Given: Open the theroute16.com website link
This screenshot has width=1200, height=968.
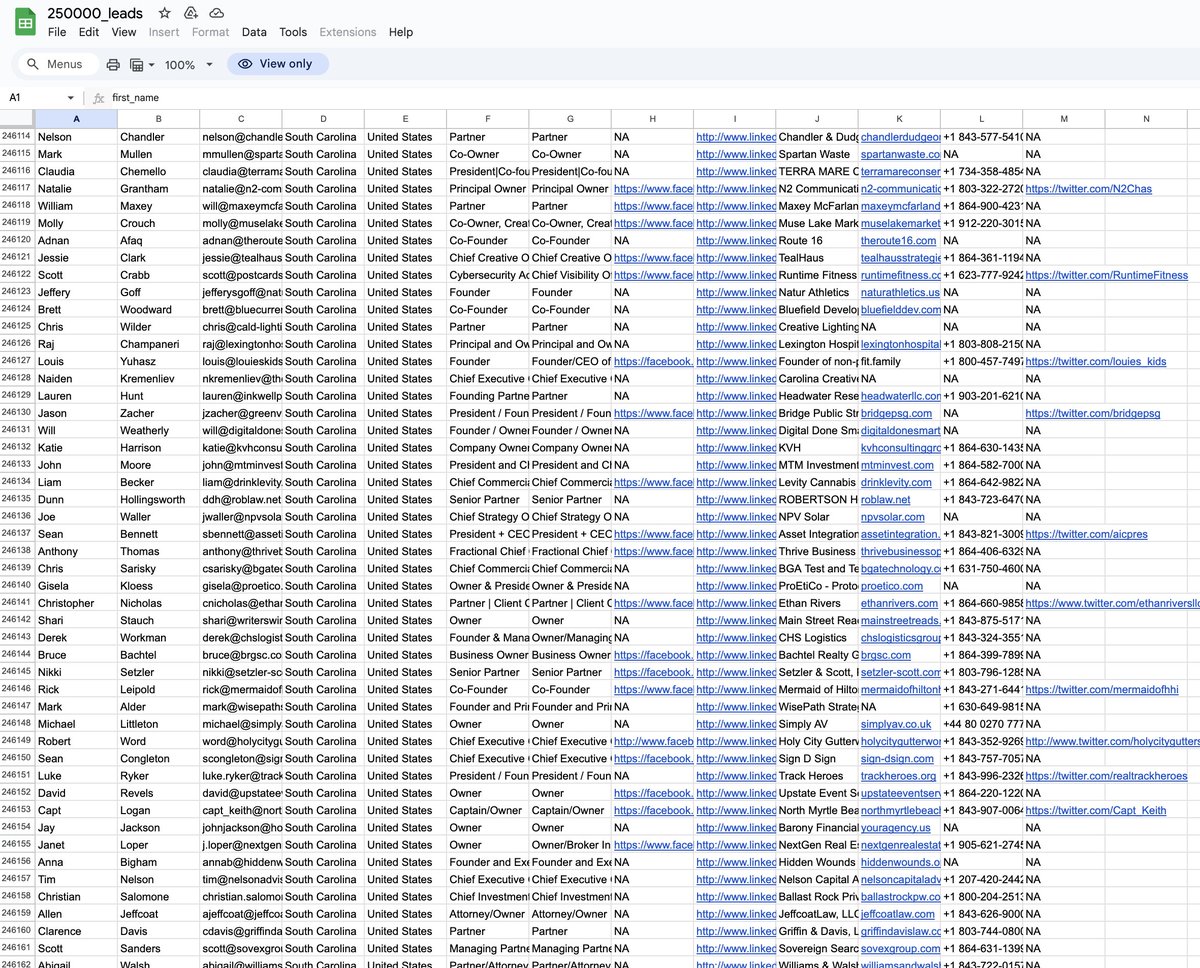Looking at the screenshot, I should pyautogui.click(x=899, y=240).
